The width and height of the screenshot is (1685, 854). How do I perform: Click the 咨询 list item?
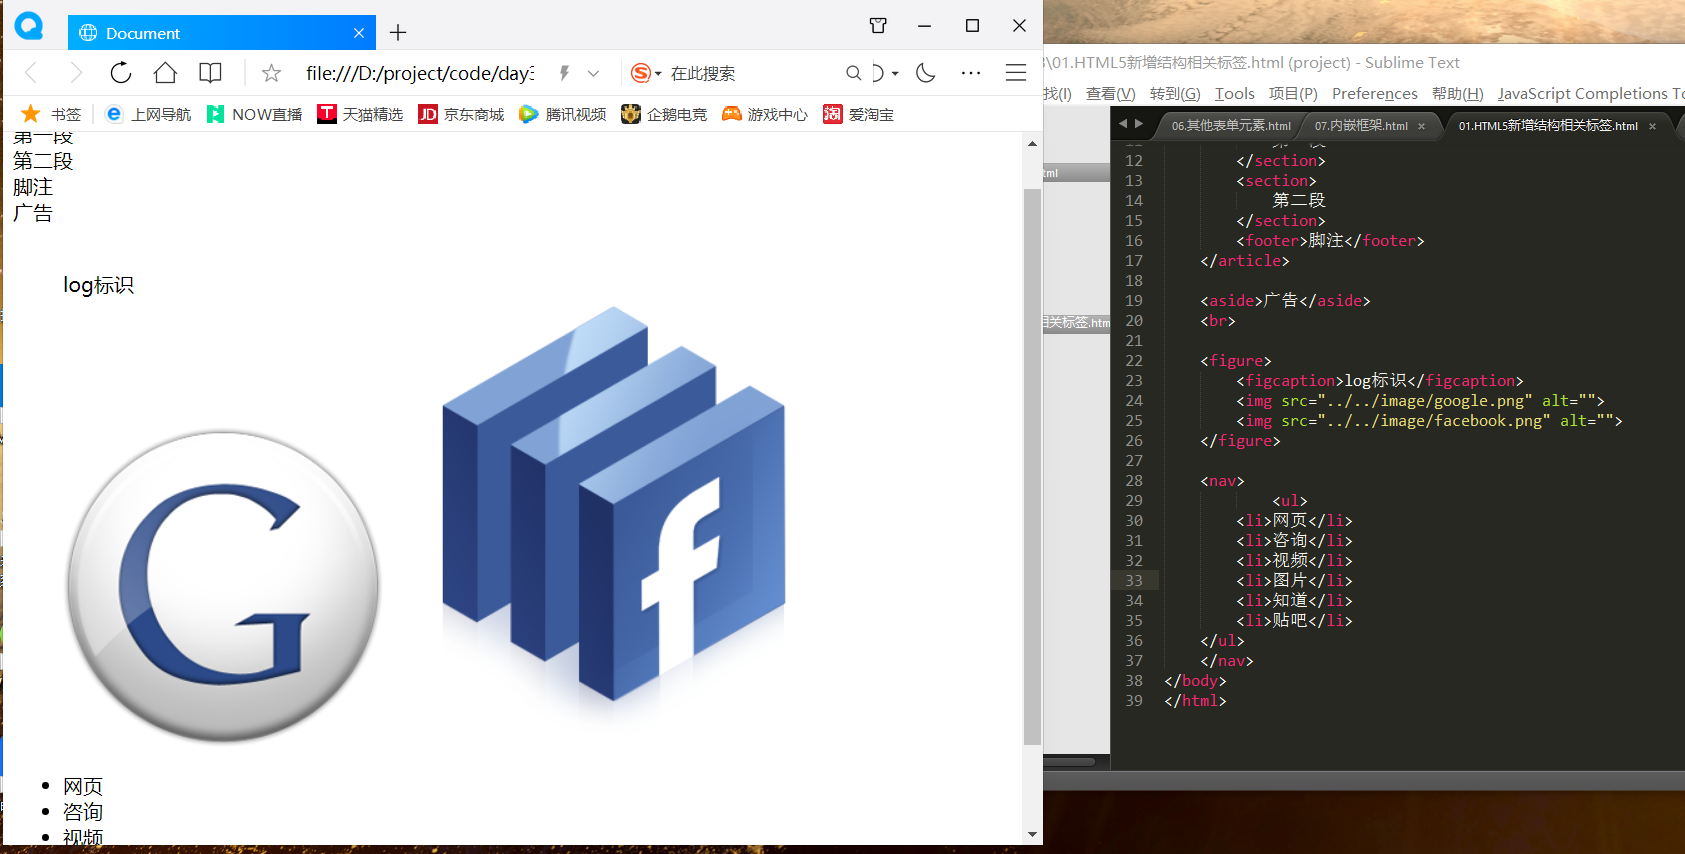(x=83, y=812)
